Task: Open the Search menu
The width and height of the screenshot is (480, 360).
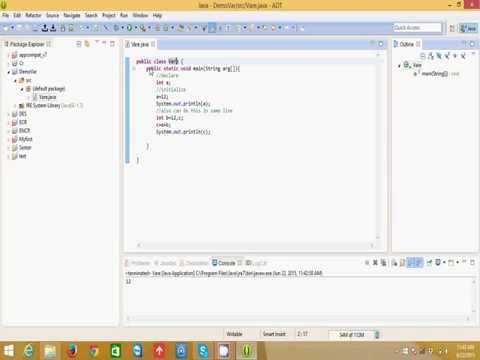Action: [x=91, y=15]
